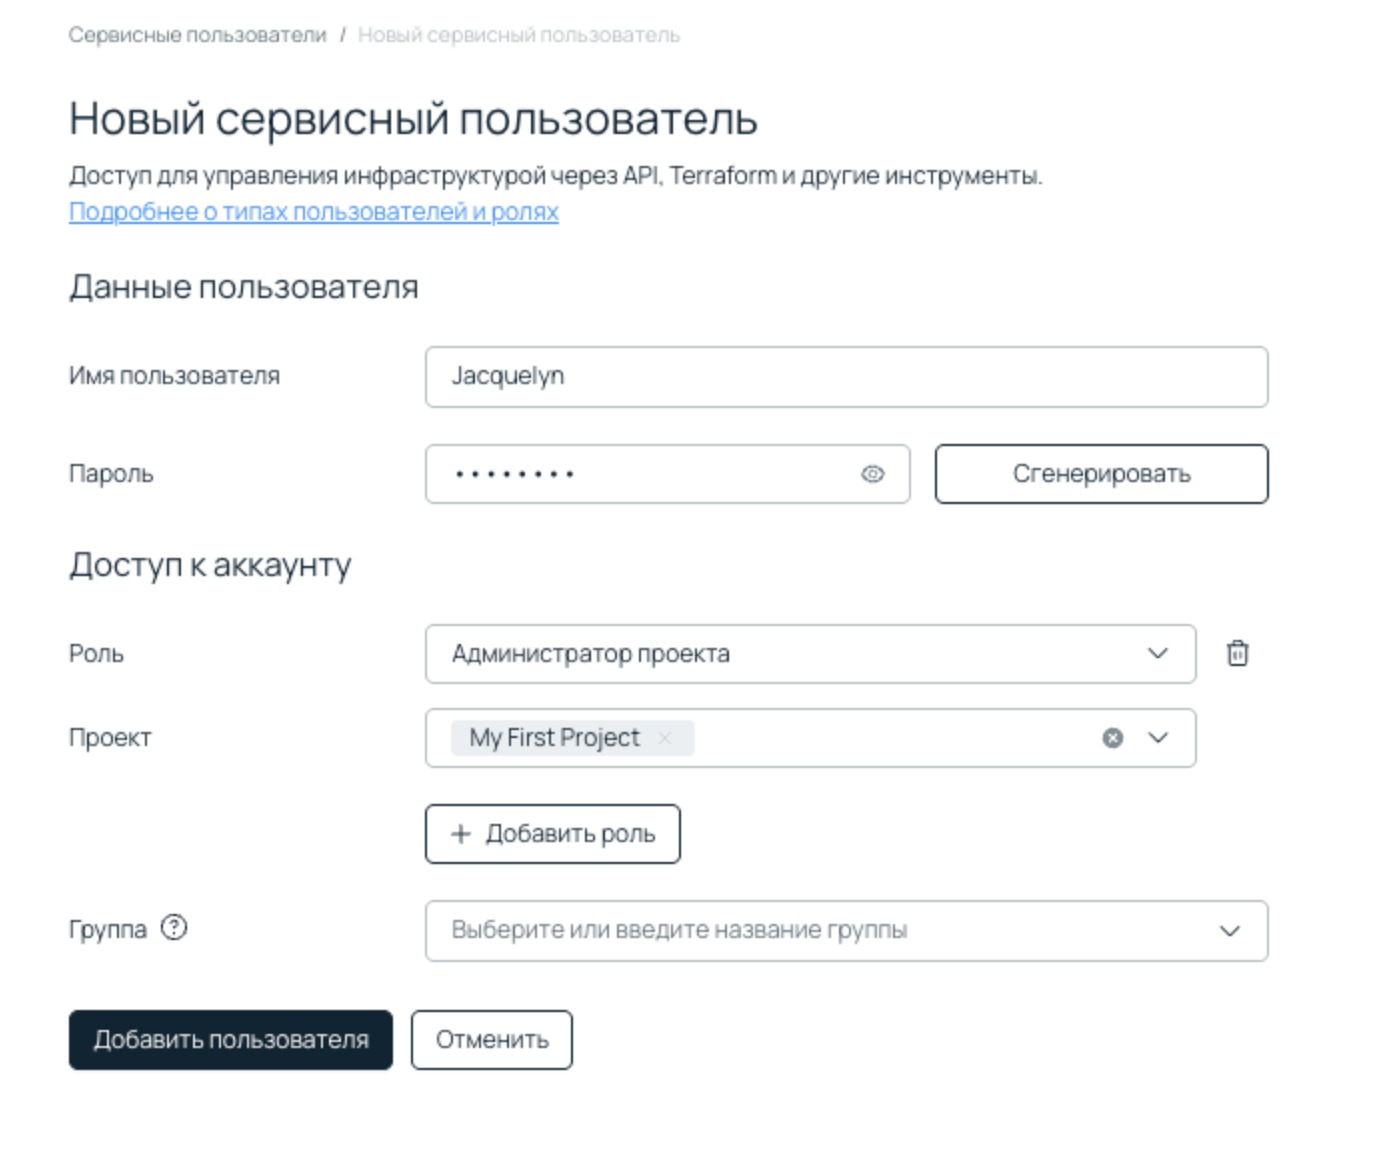Expand the Роль dropdown
This screenshot has height=1168, width=1380.
(x=1157, y=654)
